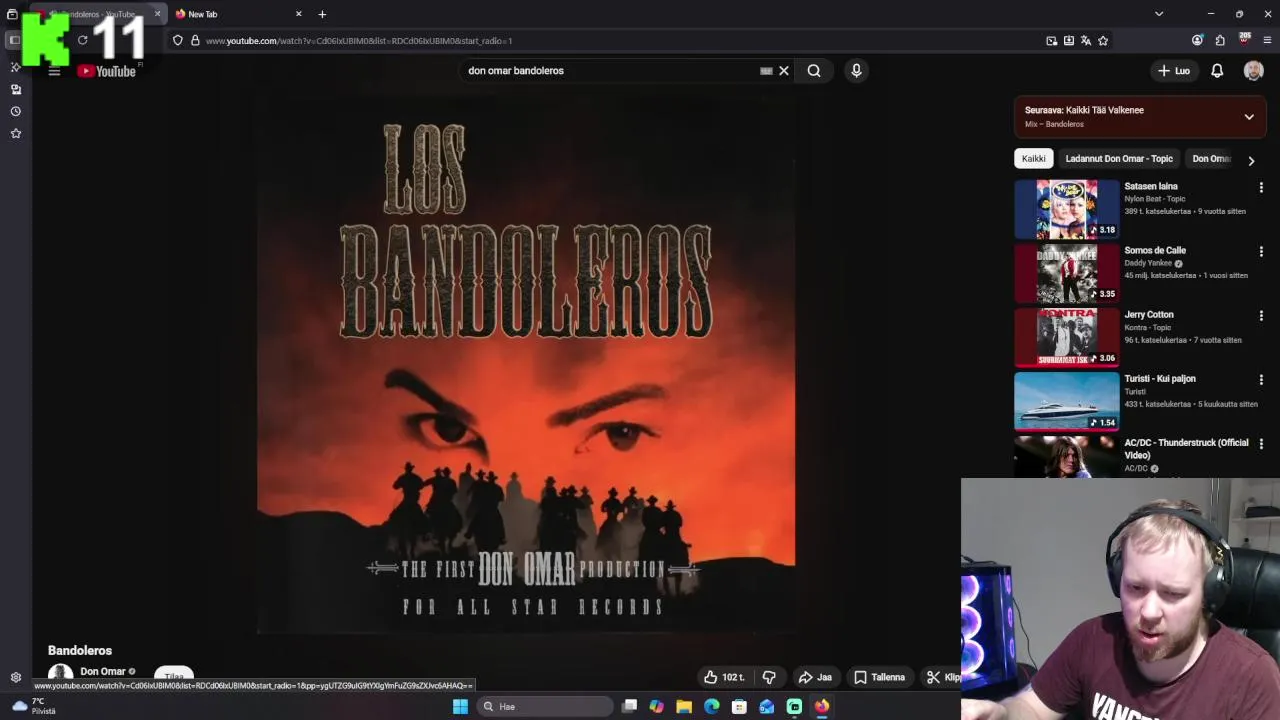Open File Explorer from the taskbar

point(684,706)
